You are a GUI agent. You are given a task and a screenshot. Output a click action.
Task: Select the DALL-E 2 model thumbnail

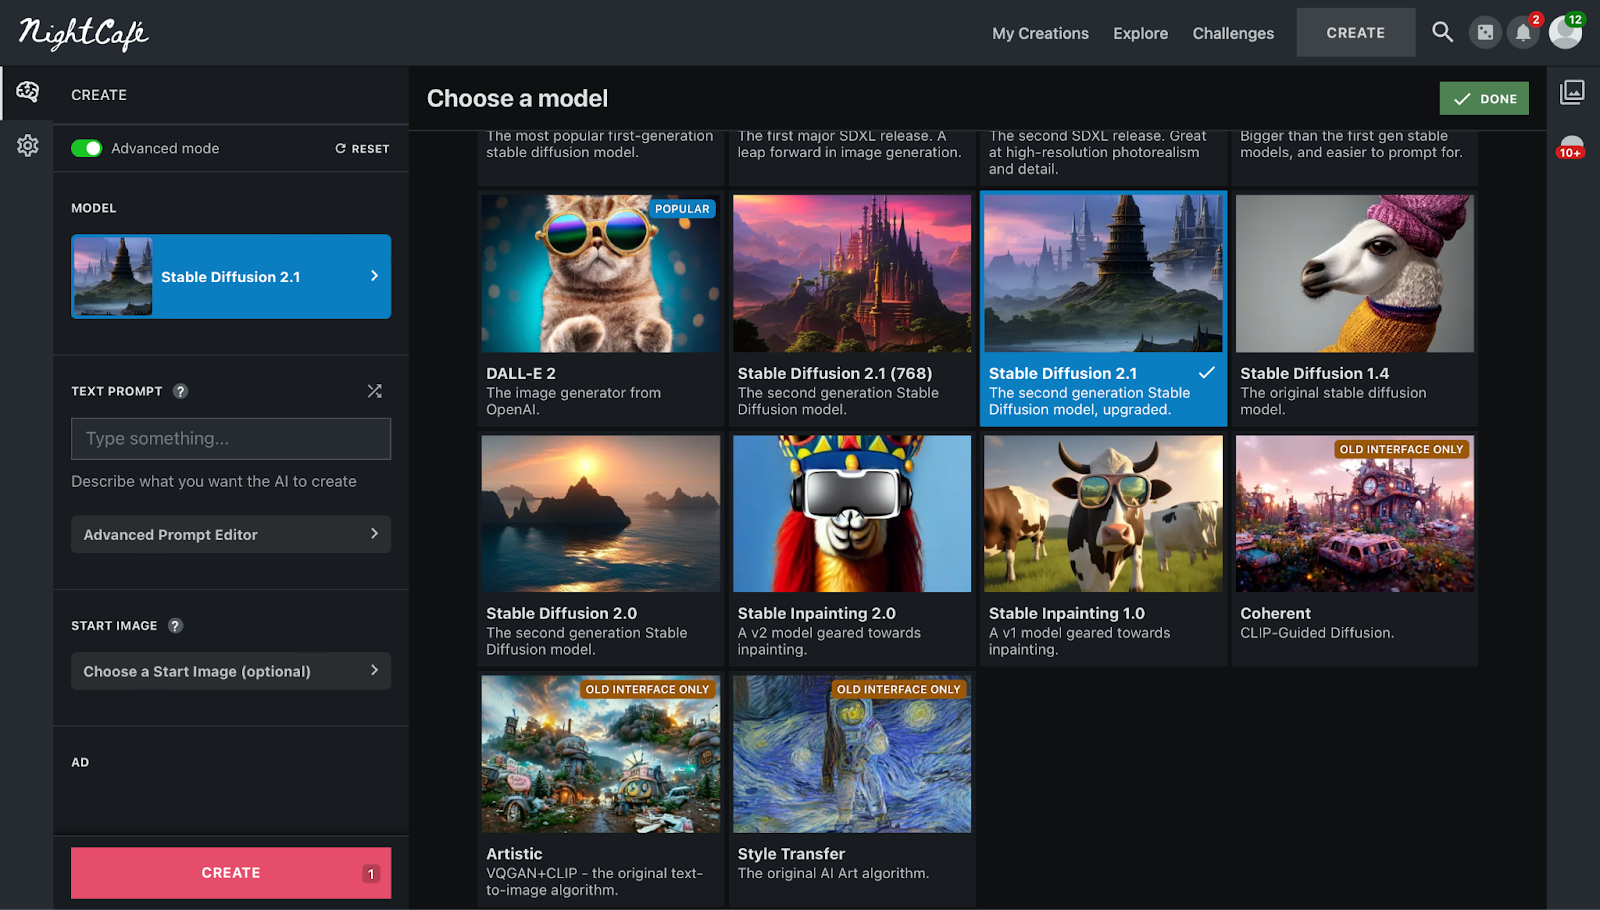(600, 273)
